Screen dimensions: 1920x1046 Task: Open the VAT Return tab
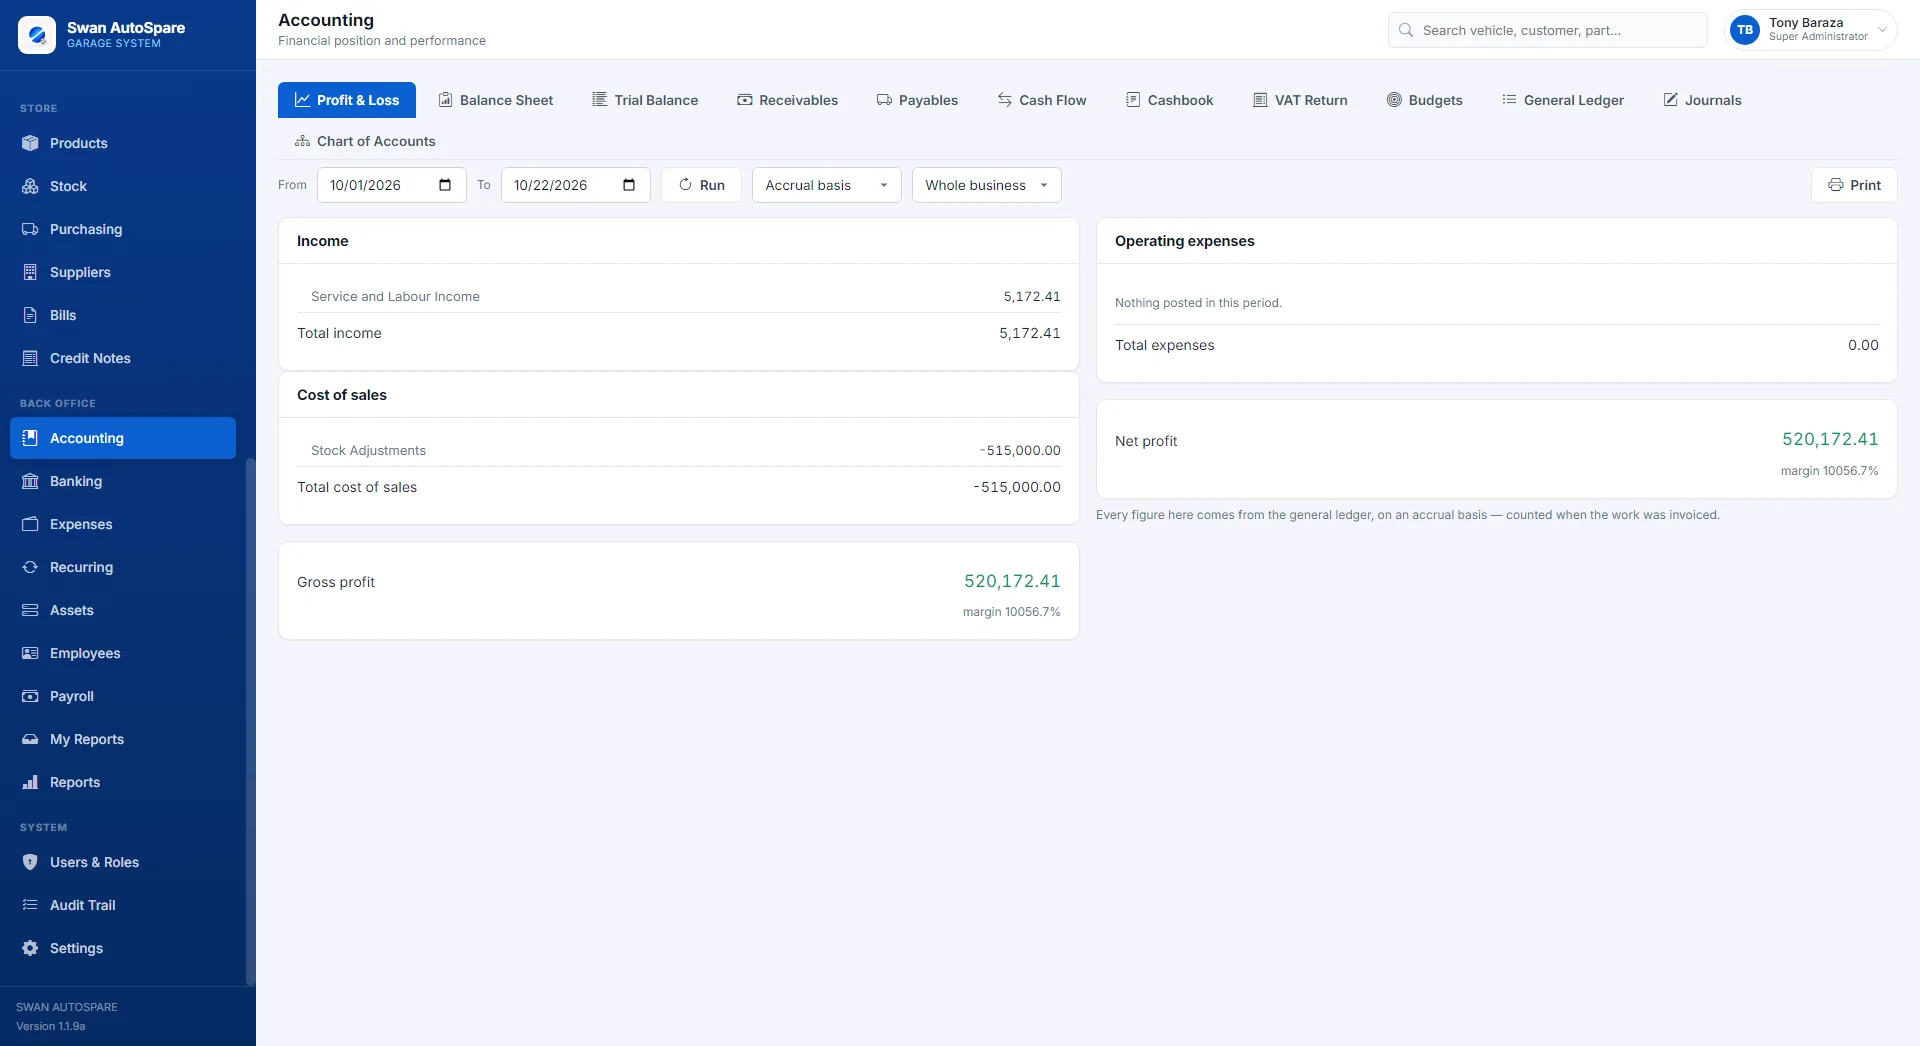point(1301,100)
